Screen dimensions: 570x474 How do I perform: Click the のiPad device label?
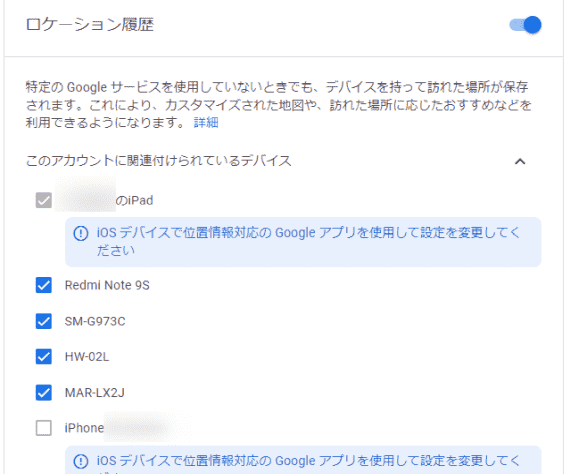[x=134, y=200]
